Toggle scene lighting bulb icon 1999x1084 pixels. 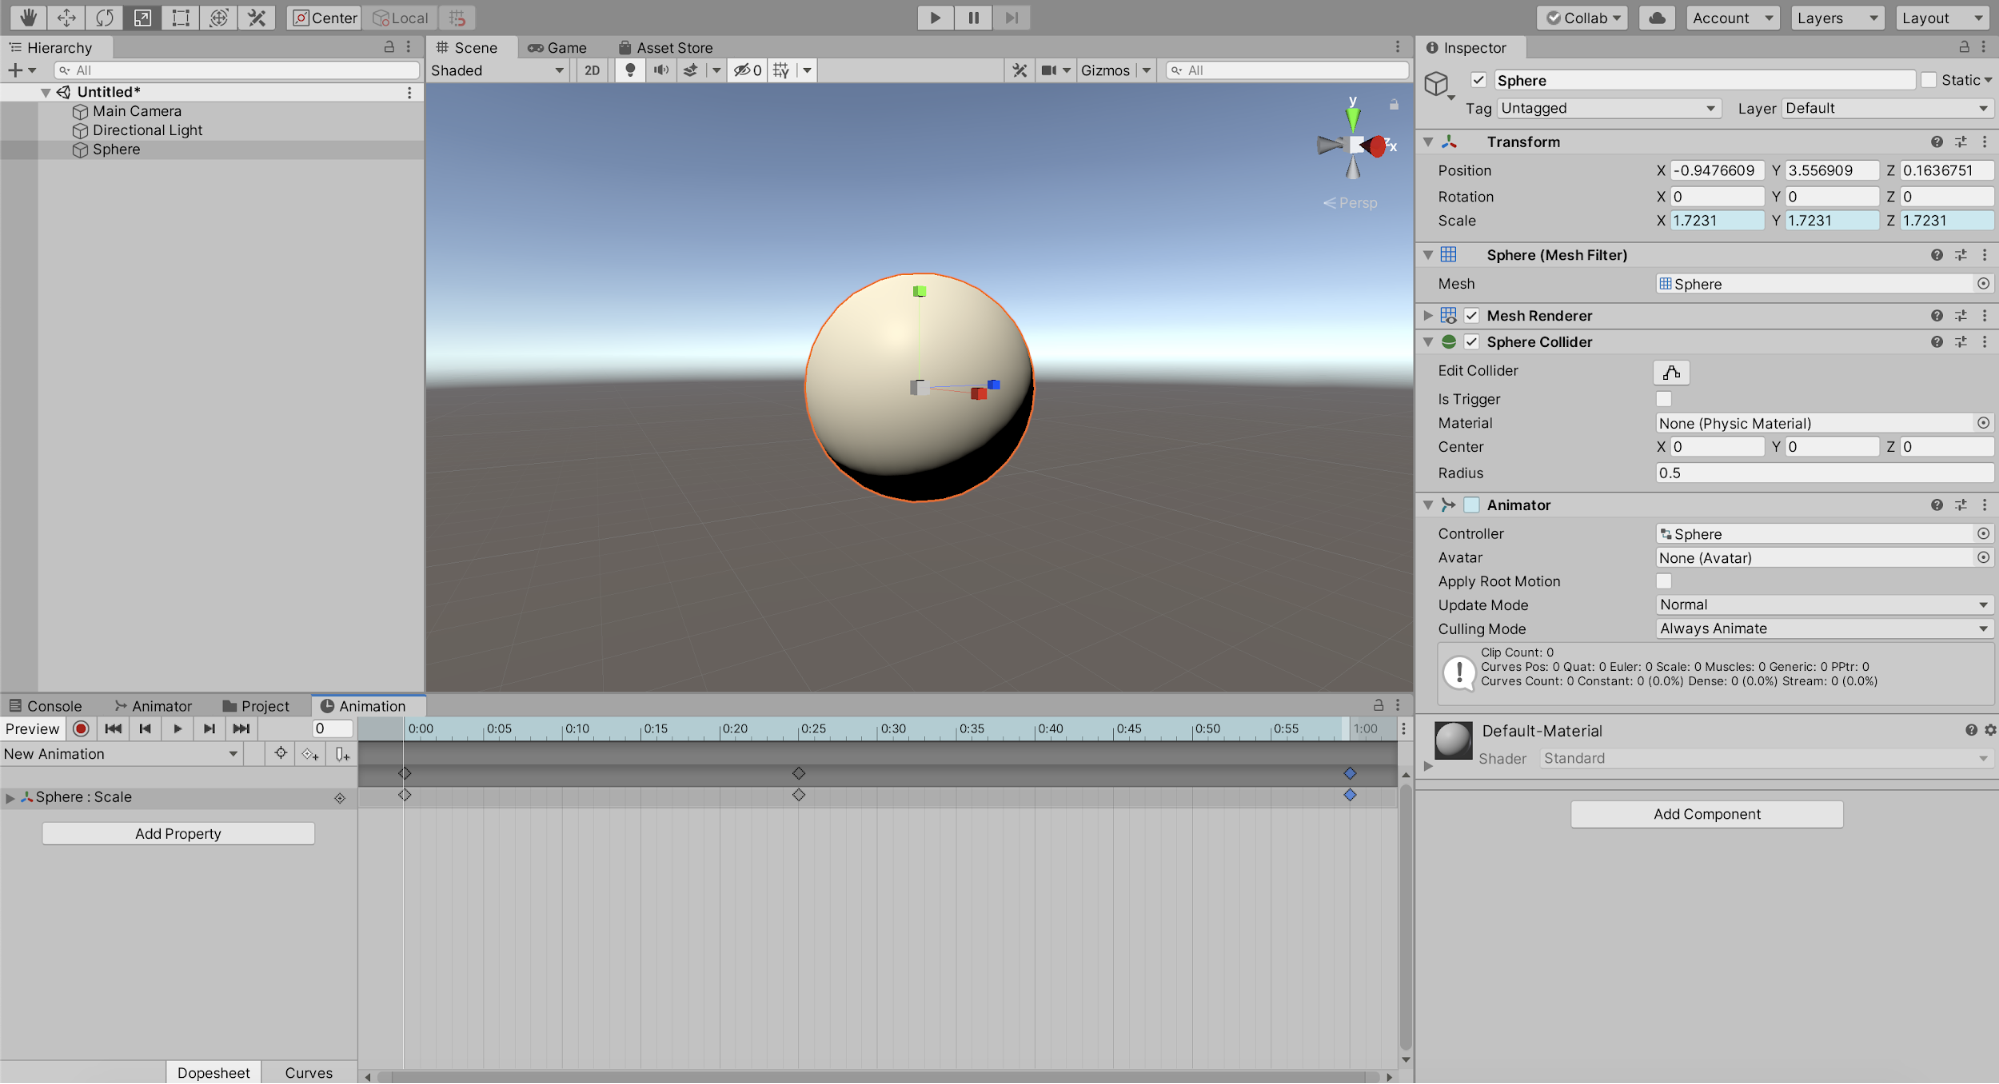630,70
